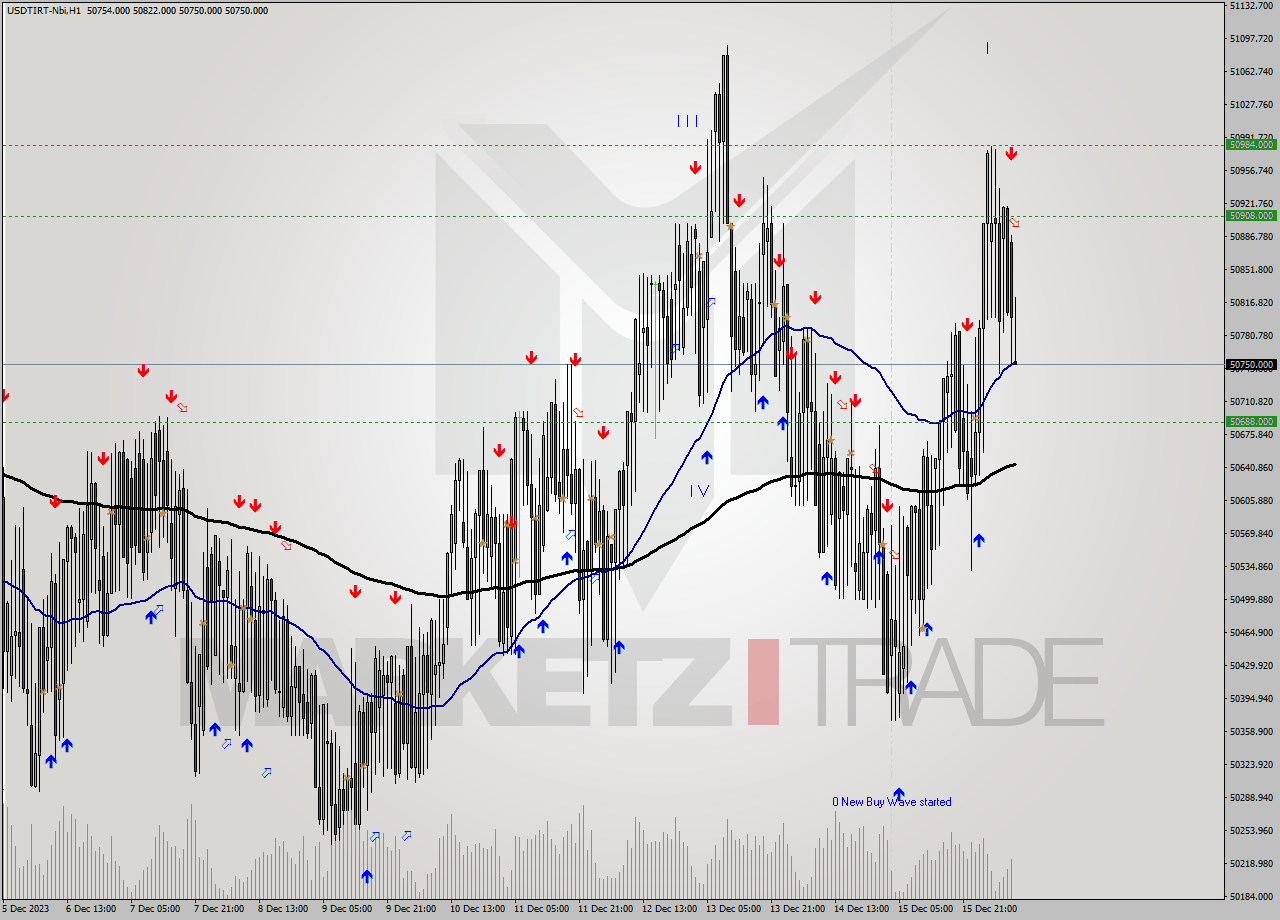Click the 7 Dec 21:00 time label
Viewport: 1280px width, 920px height.
pos(217,909)
